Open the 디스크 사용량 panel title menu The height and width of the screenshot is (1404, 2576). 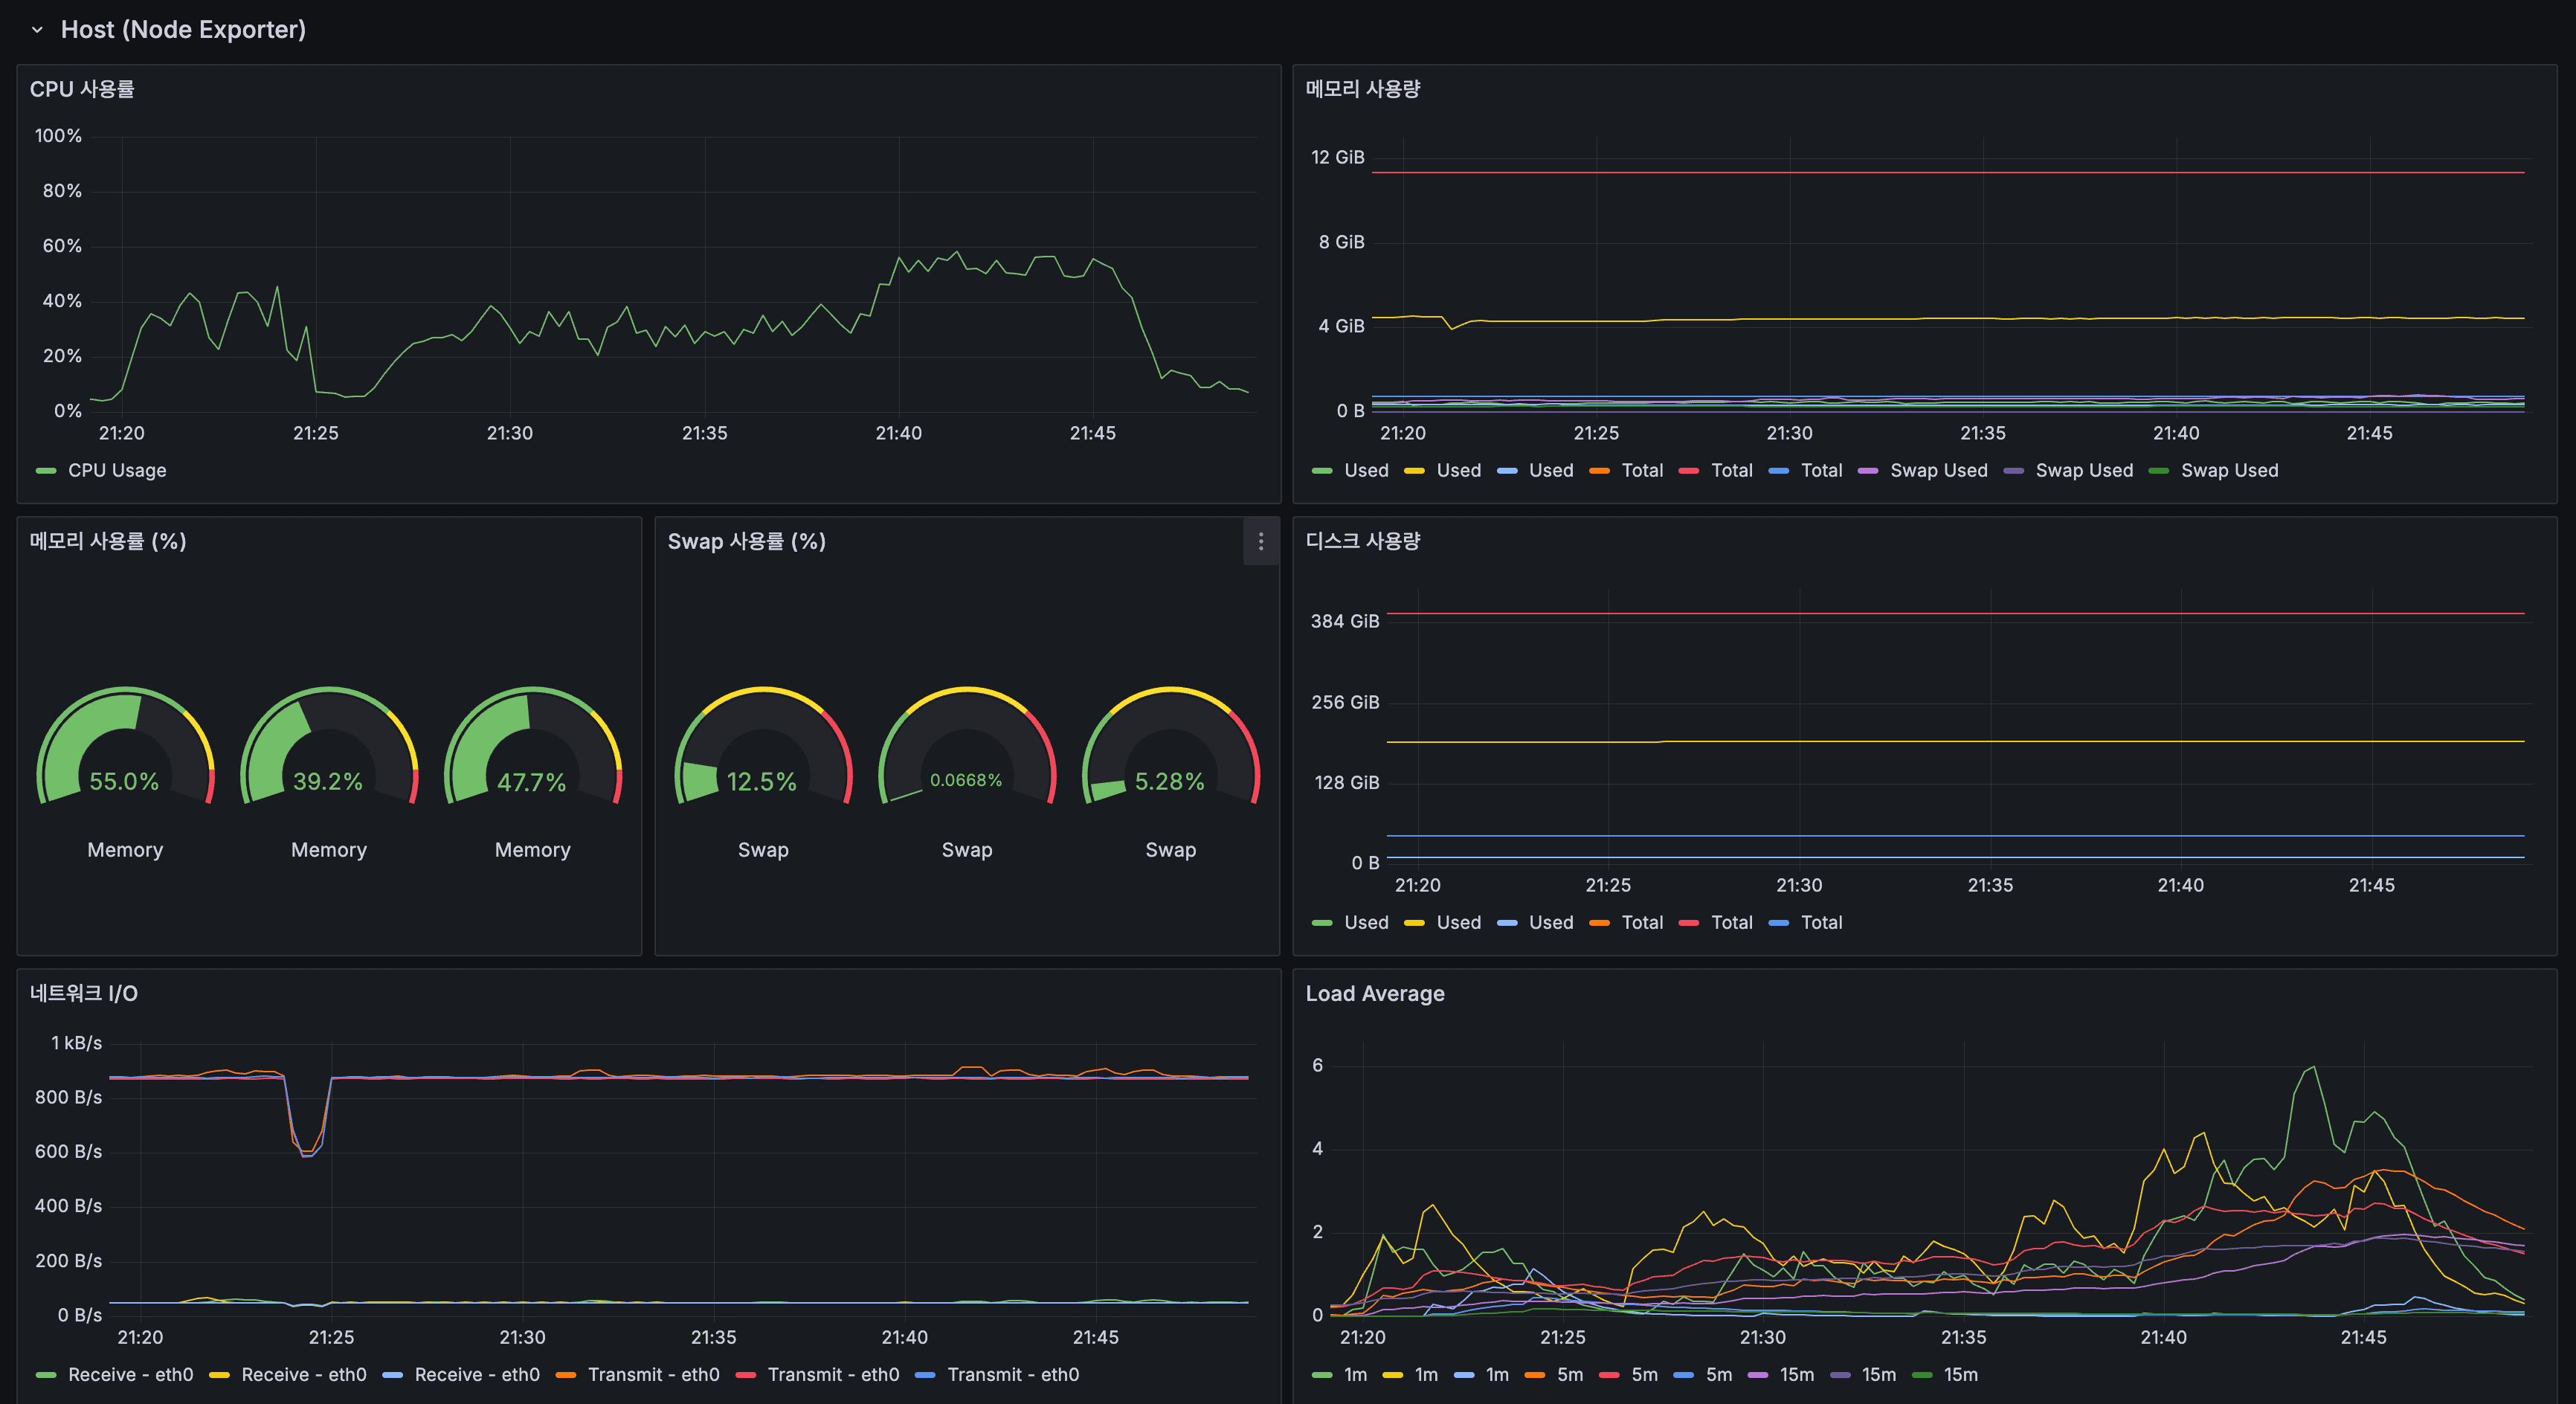1362,541
